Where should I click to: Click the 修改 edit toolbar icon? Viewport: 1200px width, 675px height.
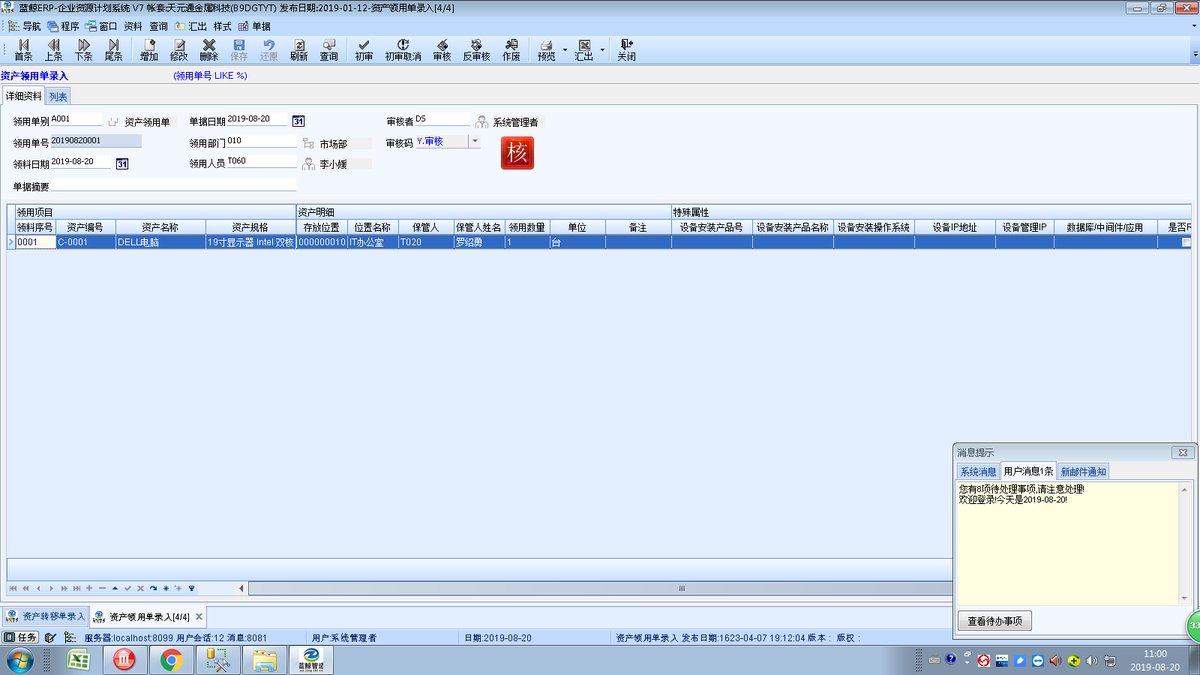pos(179,50)
